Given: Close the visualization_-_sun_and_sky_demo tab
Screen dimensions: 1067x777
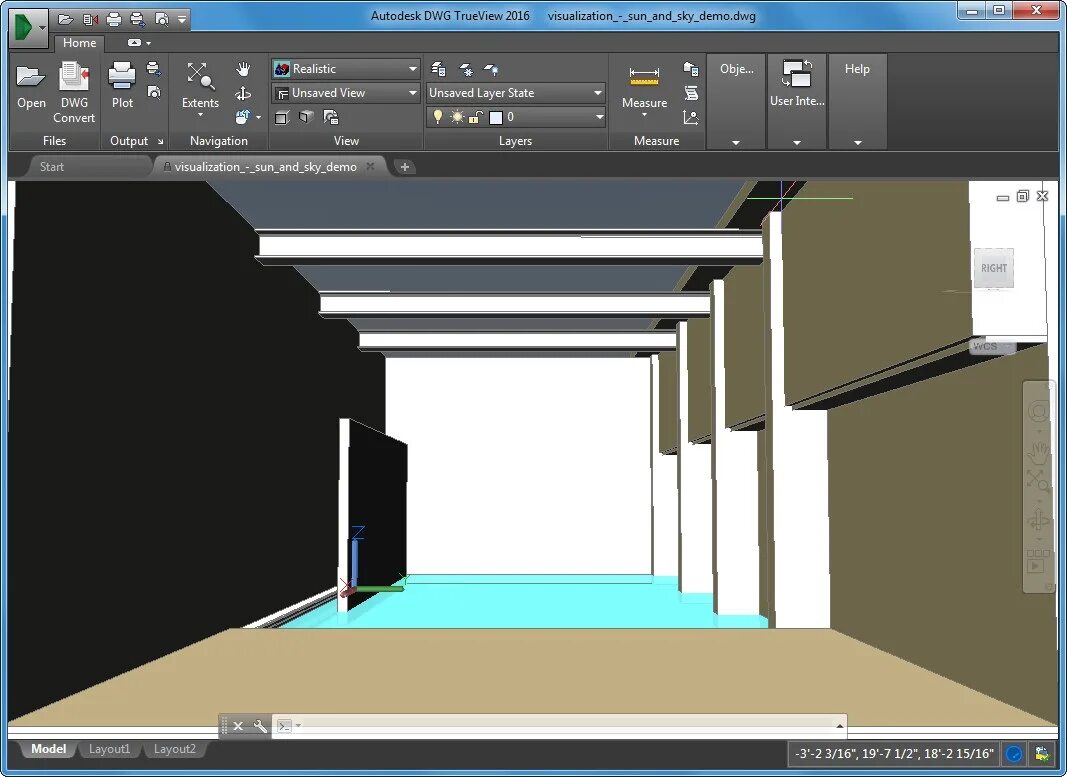Looking at the screenshot, I should tap(370, 166).
